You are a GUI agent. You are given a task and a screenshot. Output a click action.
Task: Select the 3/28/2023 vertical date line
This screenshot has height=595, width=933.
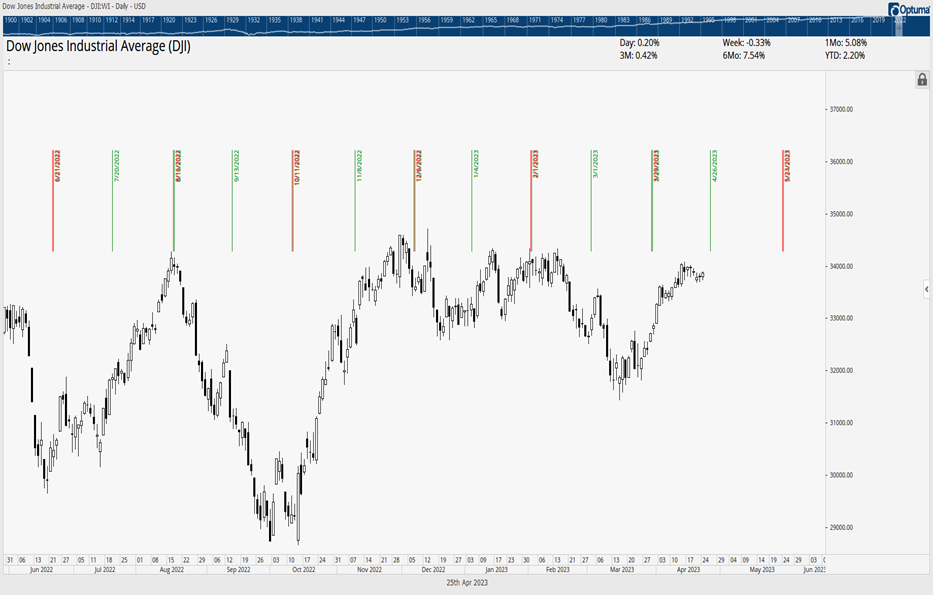tap(652, 201)
